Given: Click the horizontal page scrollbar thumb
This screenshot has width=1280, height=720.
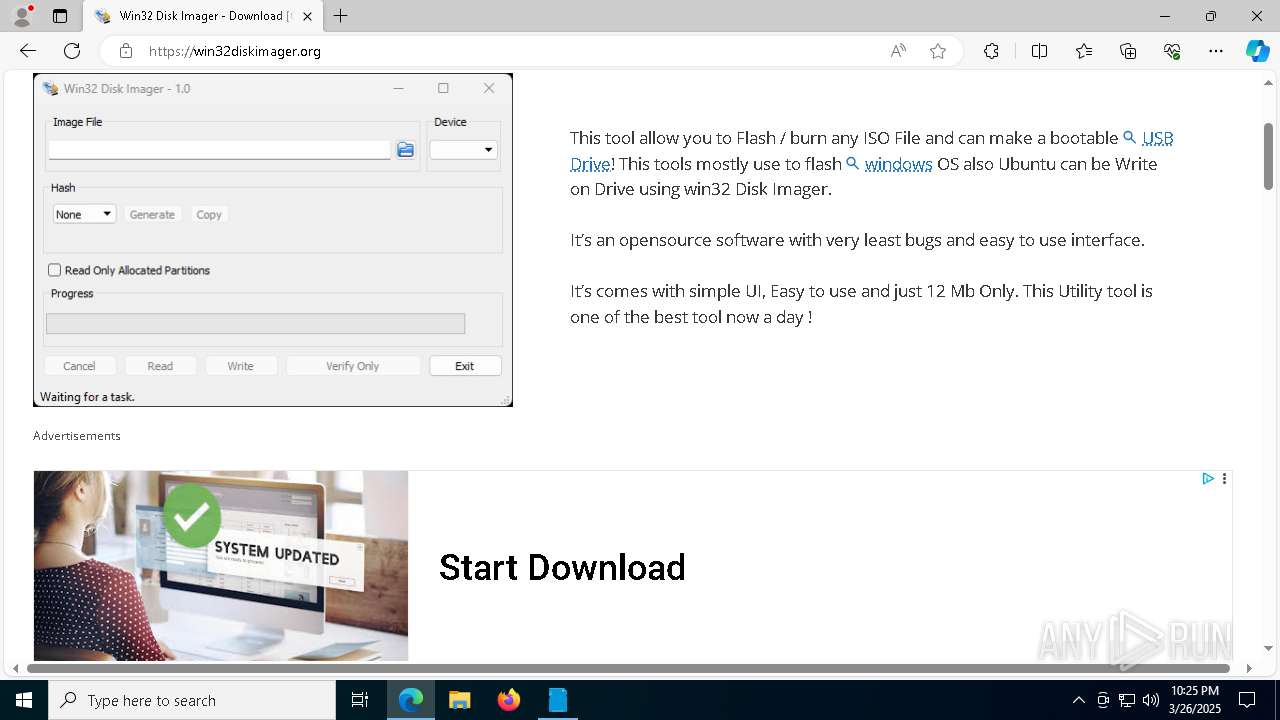Looking at the screenshot, I should (628, 668).
